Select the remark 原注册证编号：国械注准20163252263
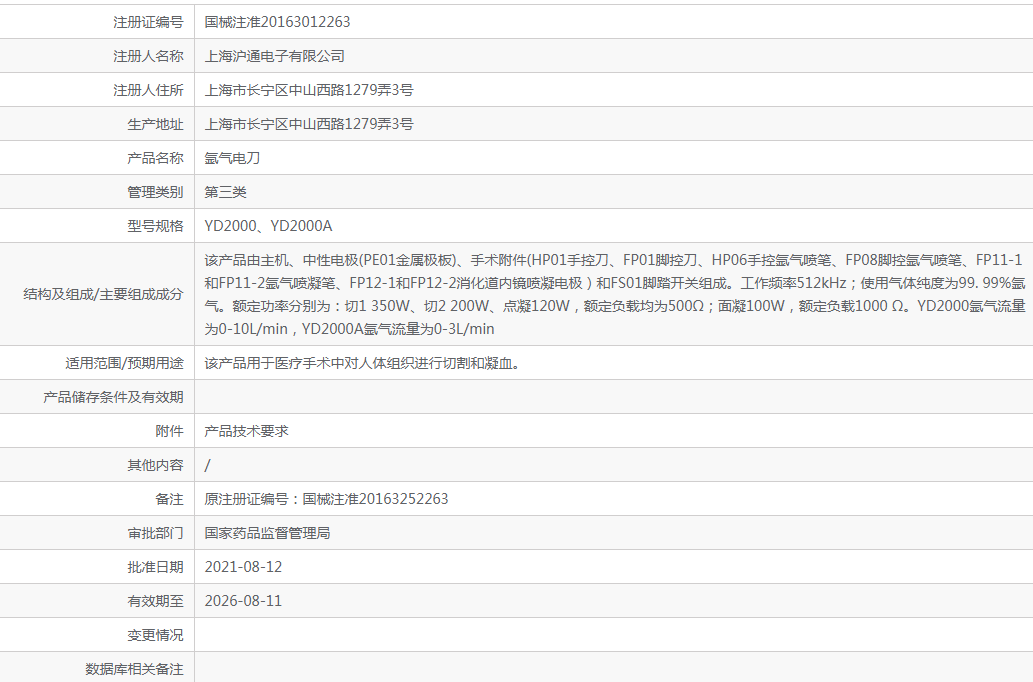The height and width of the screenshot is (682, 1033). [326, 499]
